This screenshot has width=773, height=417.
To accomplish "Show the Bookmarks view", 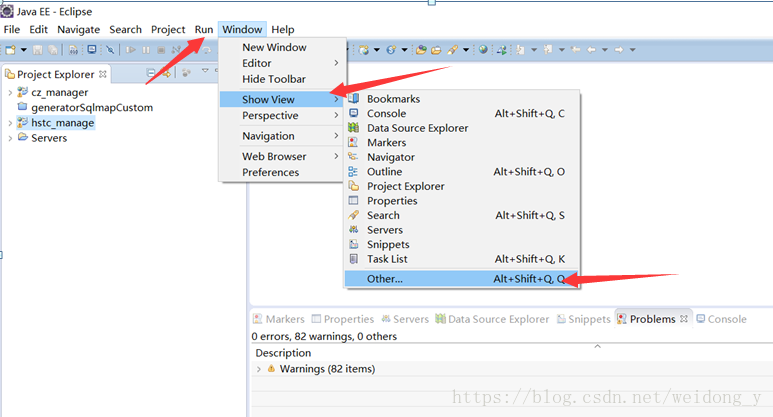I will click(462, 99).
